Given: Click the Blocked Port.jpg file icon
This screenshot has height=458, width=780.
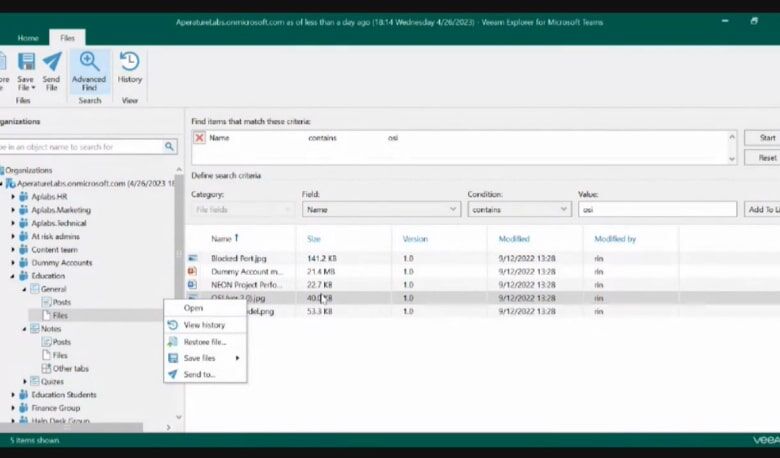Looking at the screenshot, I should 193,258.
